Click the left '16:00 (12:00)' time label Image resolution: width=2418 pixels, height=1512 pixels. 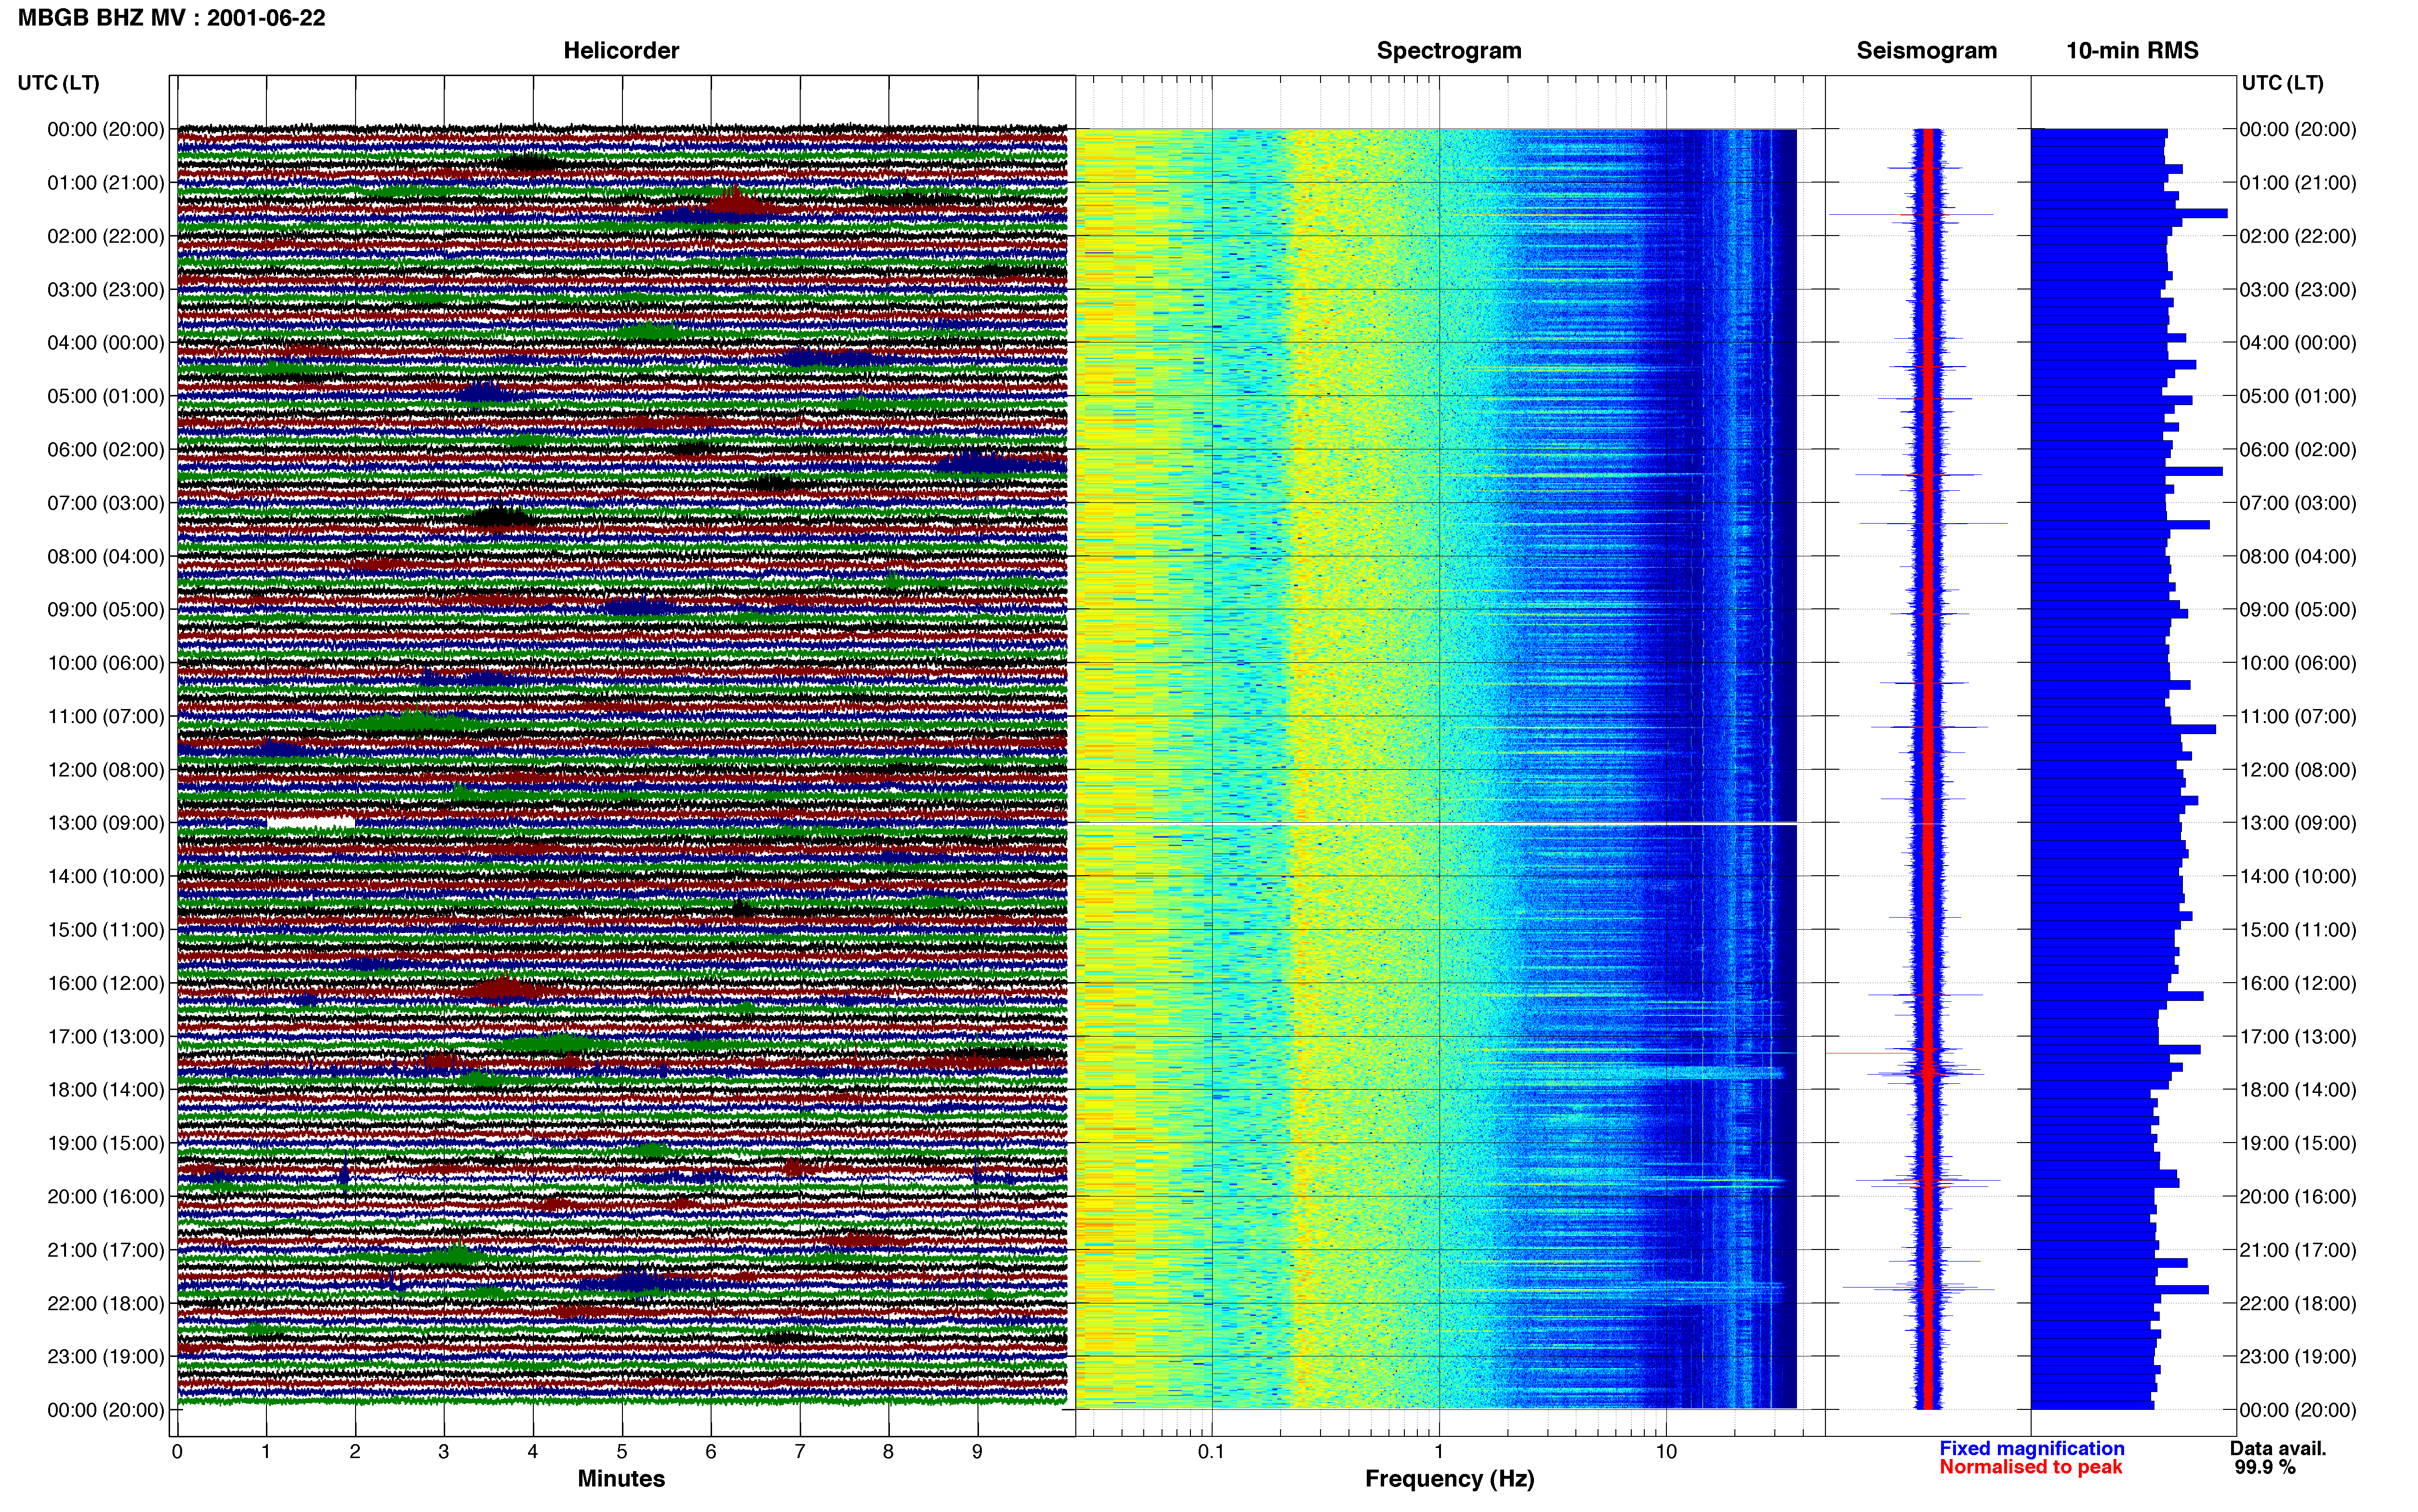pos(106,983)
